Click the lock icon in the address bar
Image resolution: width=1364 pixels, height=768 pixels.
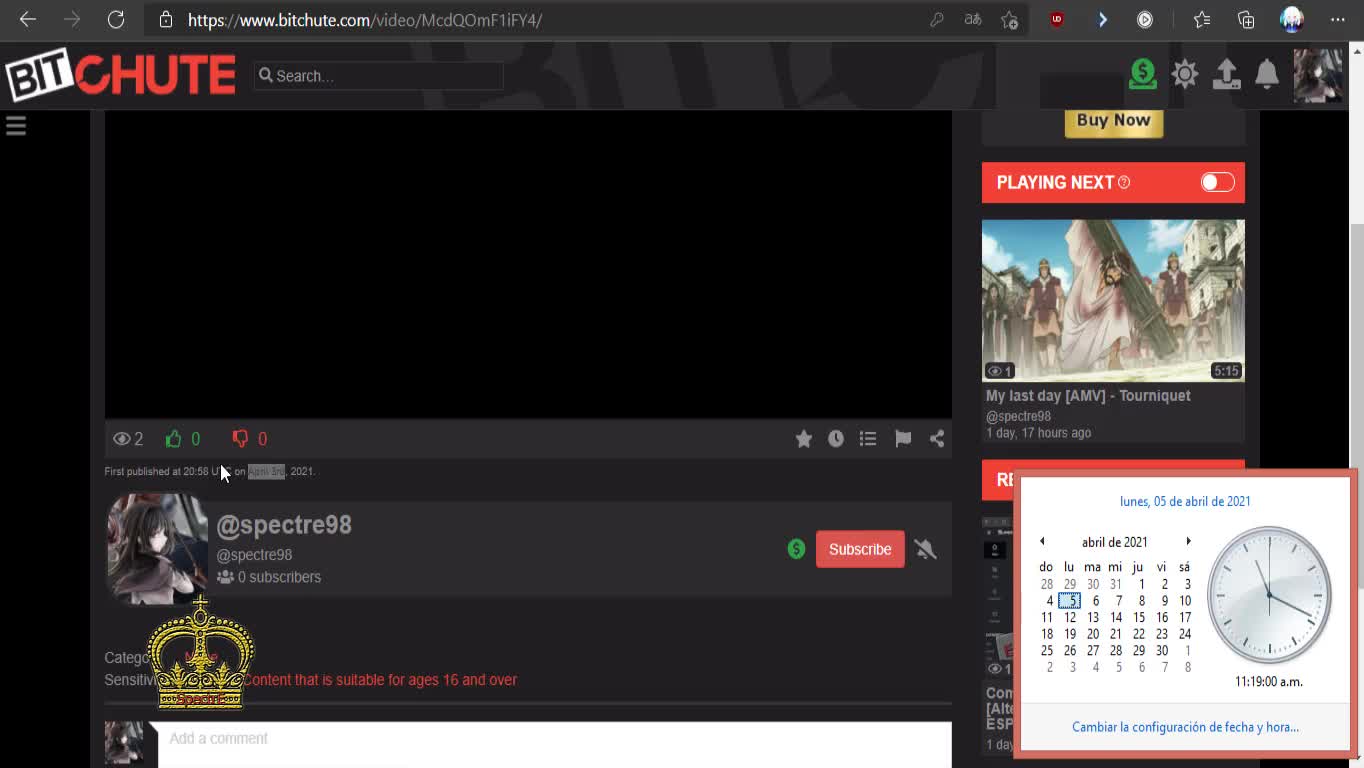[x=166, y=19]
